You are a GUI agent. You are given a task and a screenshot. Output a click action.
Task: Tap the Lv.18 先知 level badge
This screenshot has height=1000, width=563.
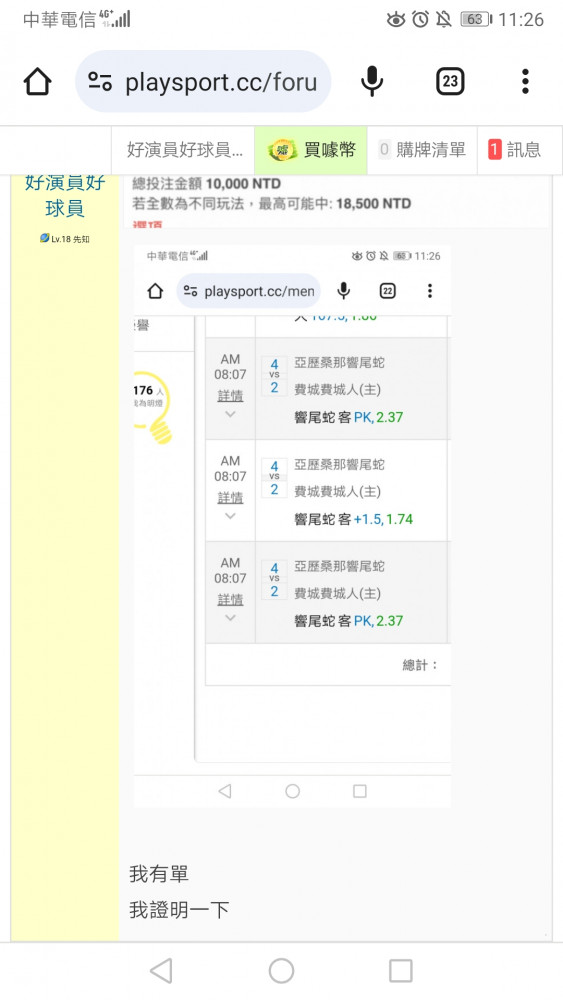[64, 239]
